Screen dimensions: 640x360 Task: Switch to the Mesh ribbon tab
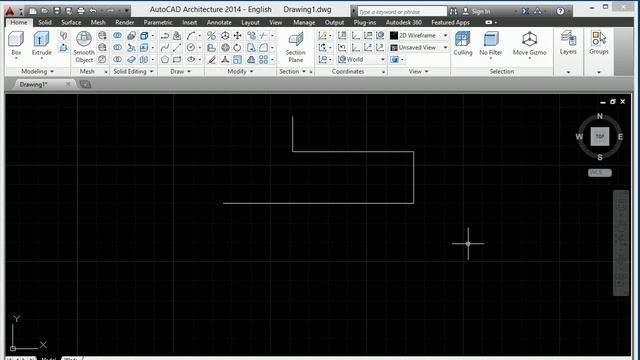click(x=98, y=22)
